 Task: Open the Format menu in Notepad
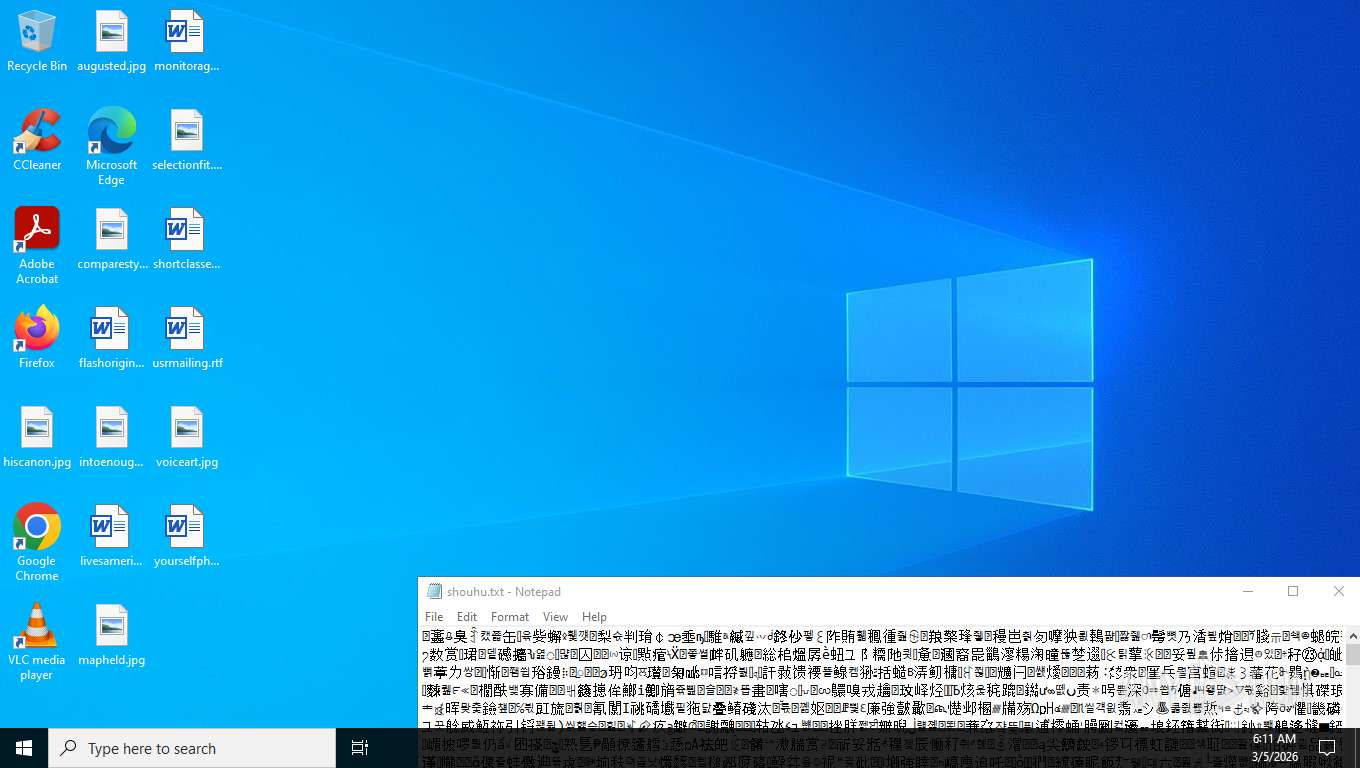point(510,617)
